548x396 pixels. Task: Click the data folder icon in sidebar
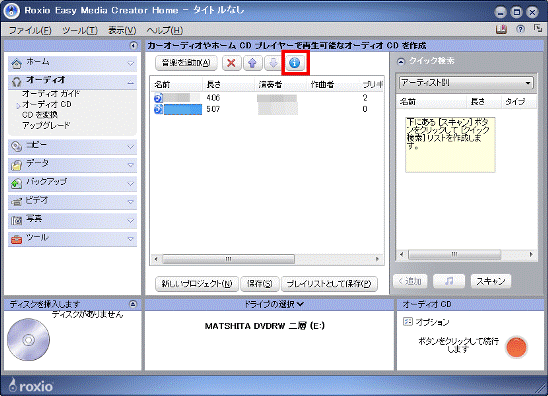(16, 165)
